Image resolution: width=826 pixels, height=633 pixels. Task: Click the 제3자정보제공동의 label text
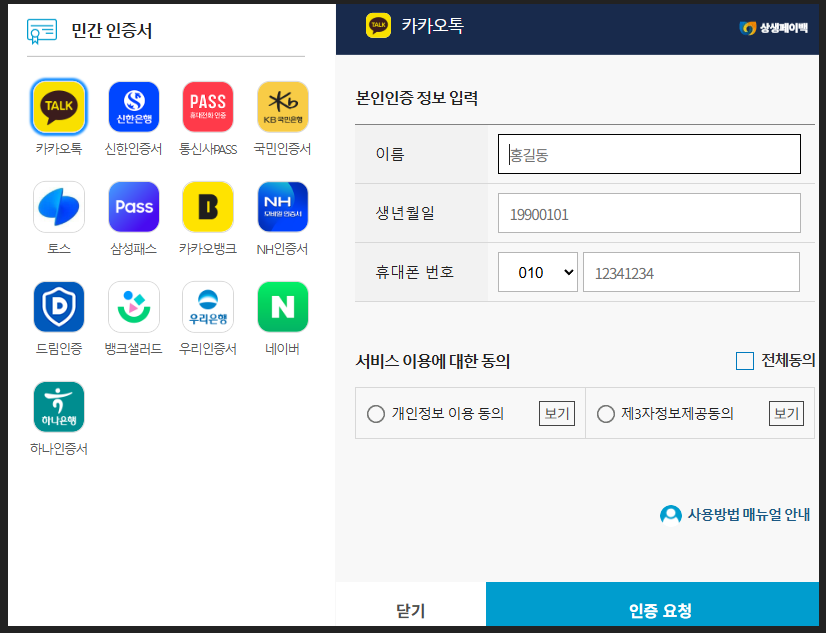(677, 413)
